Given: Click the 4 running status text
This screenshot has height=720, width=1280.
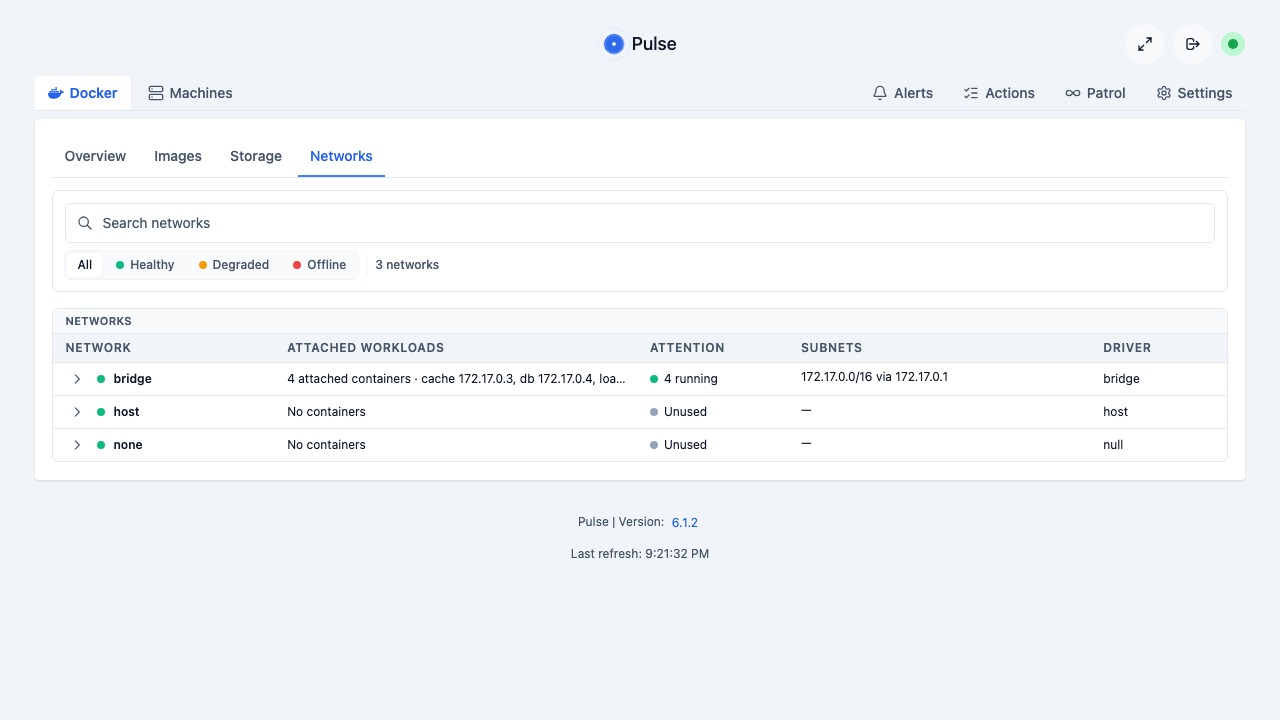Looking at the screenshot, I should click(x=691, y=379).
